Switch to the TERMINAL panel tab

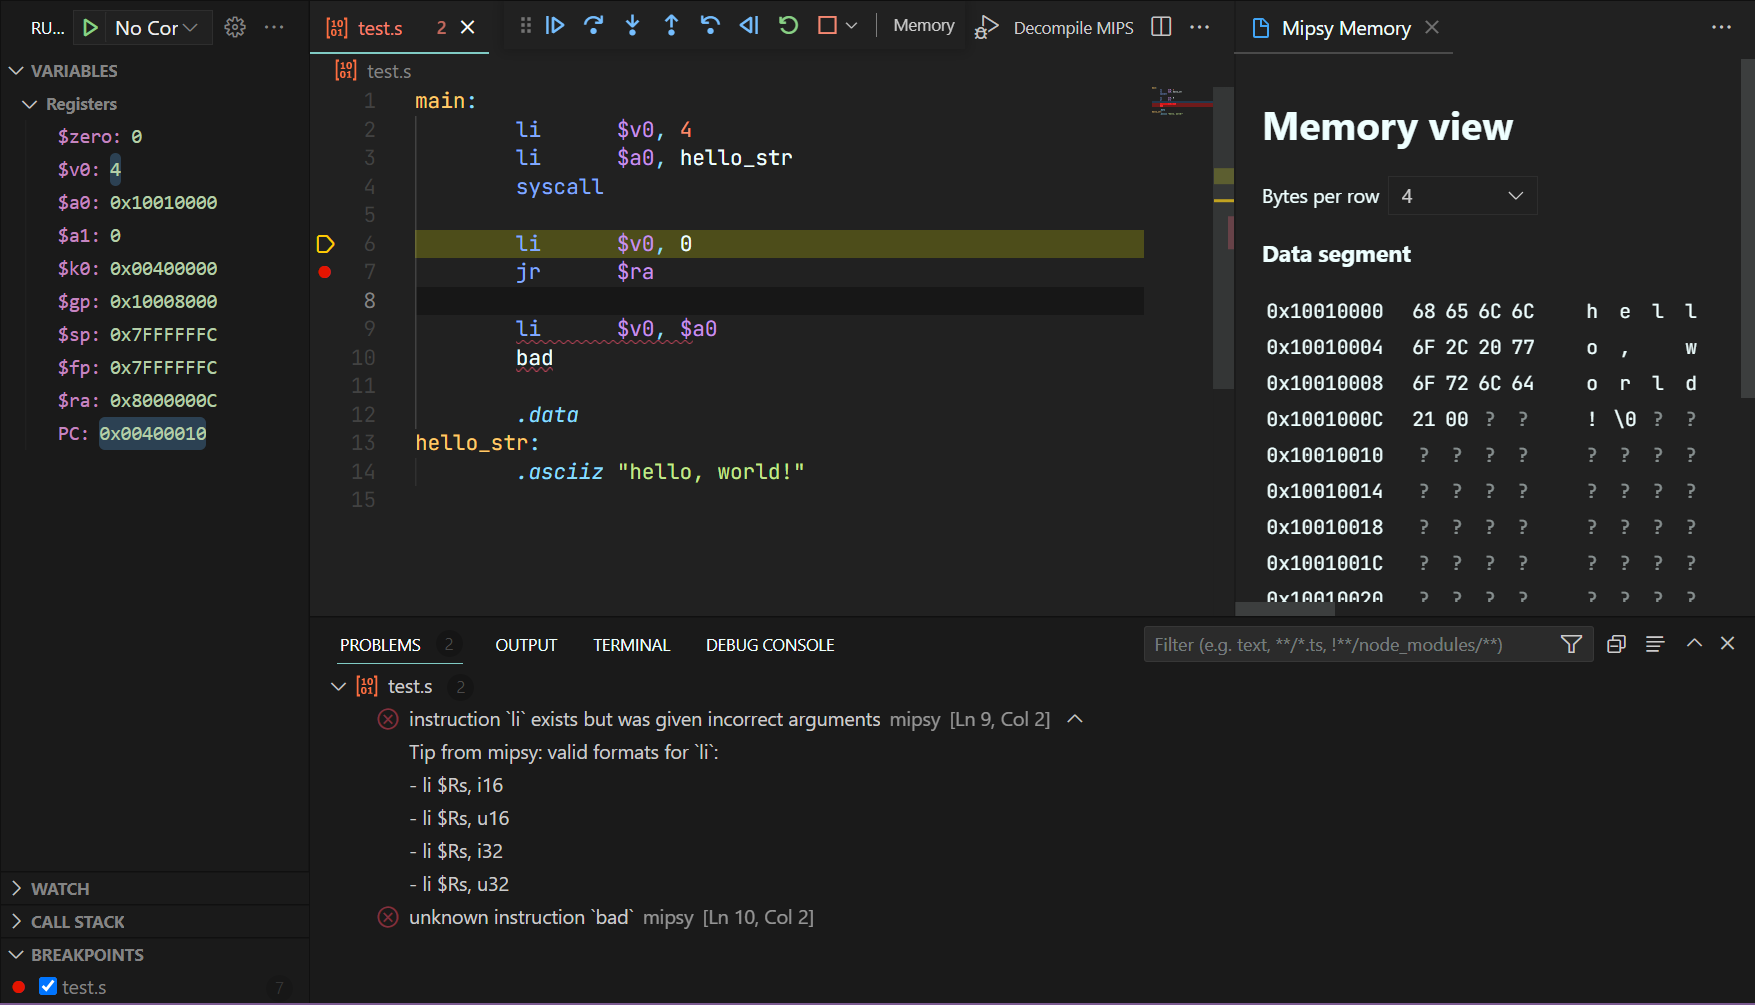631,645
